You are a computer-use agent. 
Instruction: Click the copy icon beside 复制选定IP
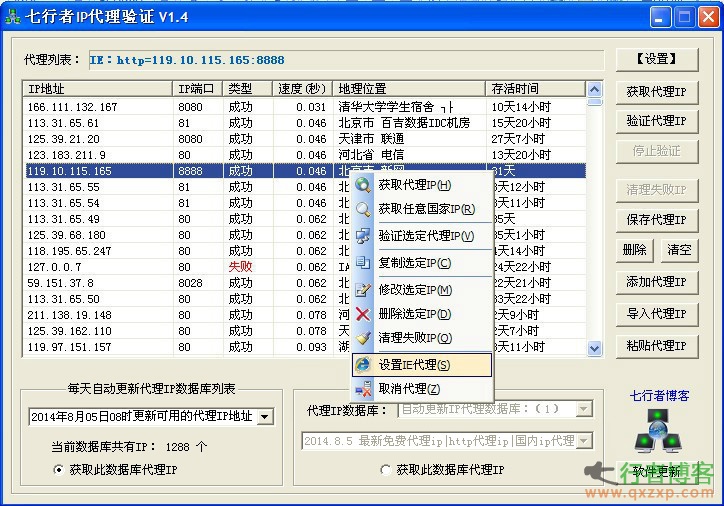pos(363,263)
